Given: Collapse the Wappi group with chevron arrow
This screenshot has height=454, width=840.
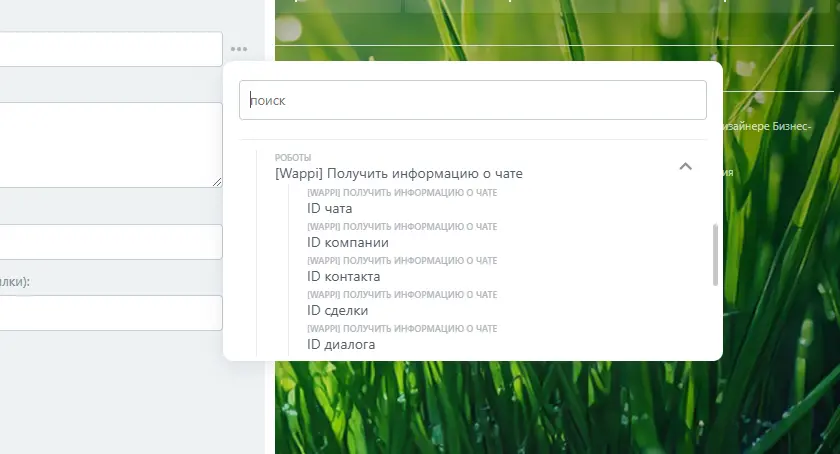Looking at the screenshot, I should coord(685,166).
